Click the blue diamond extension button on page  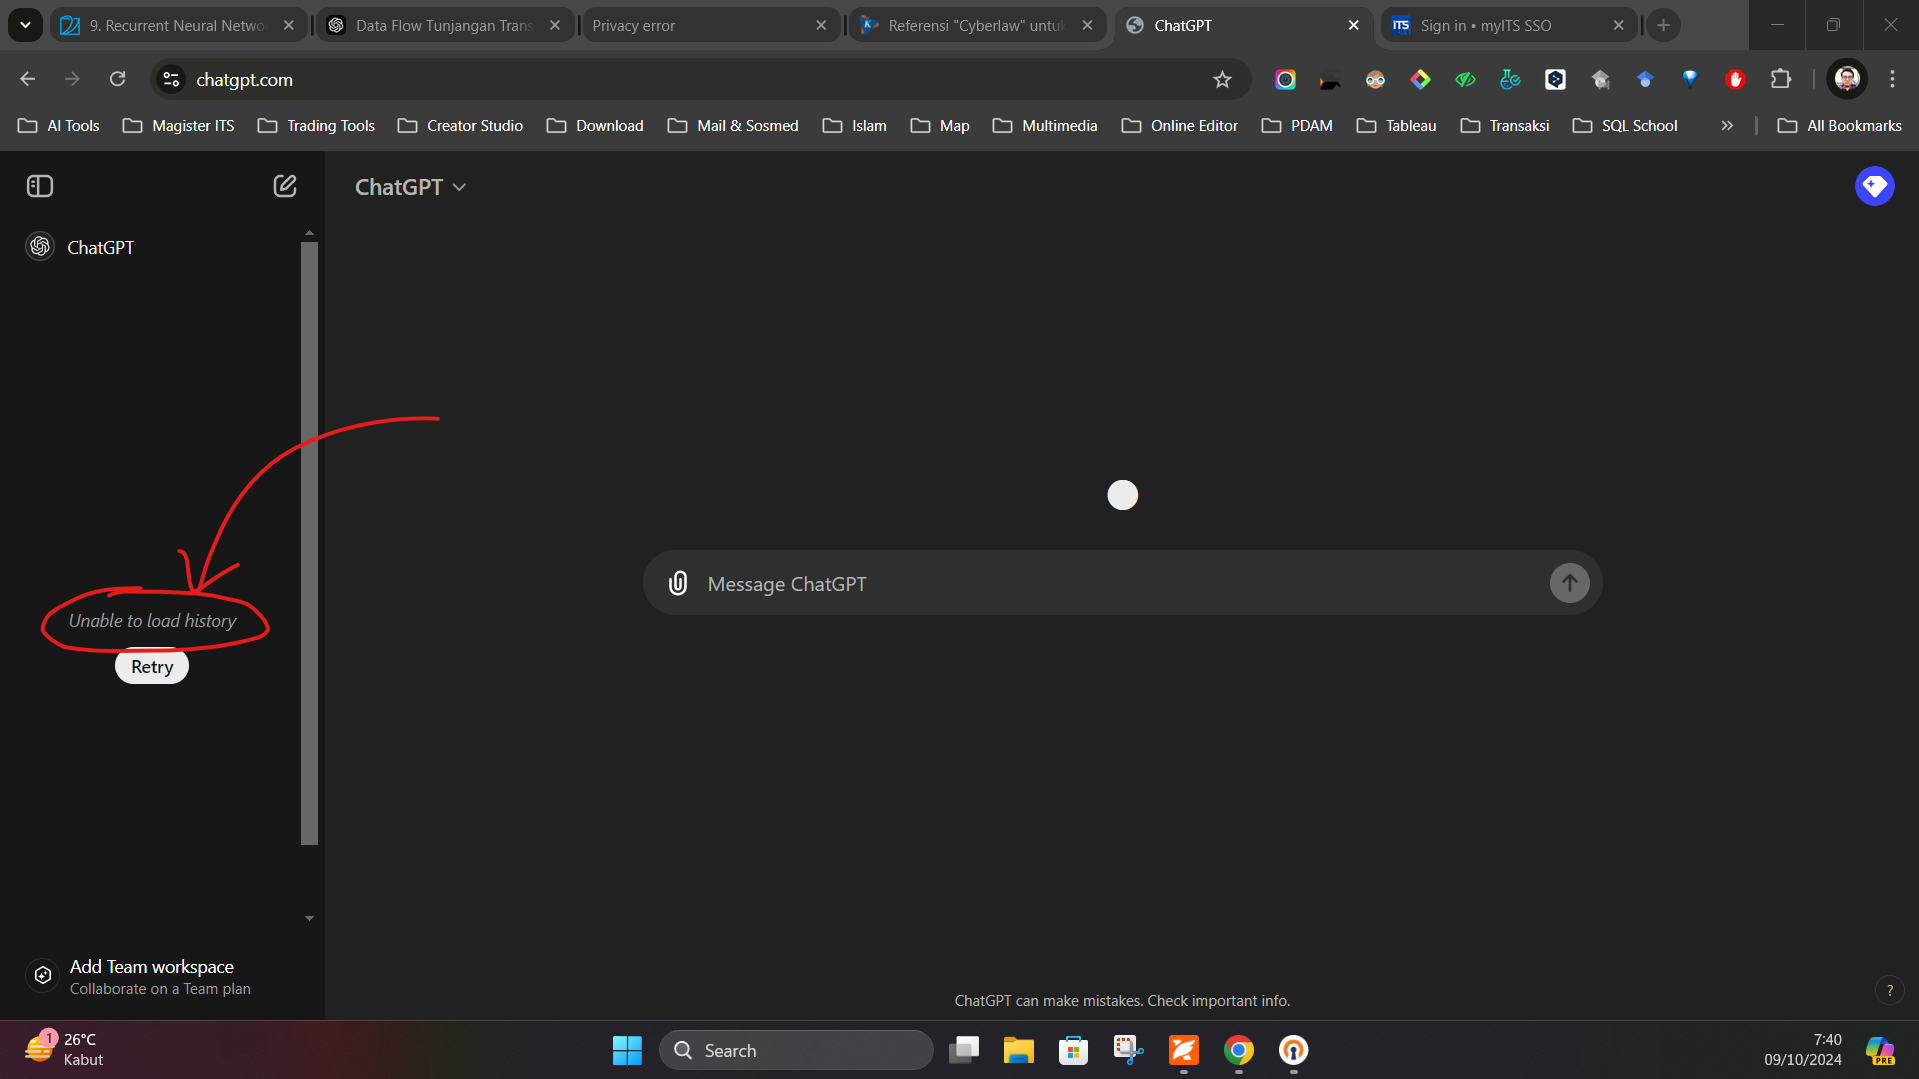click(x=1874, y=186)
